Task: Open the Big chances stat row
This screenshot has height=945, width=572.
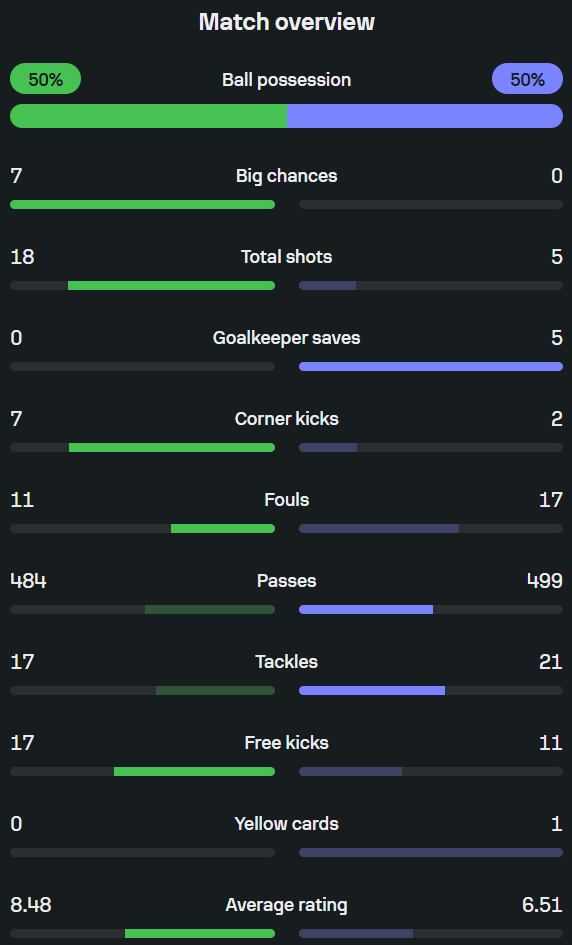Action: click(286, 189)
